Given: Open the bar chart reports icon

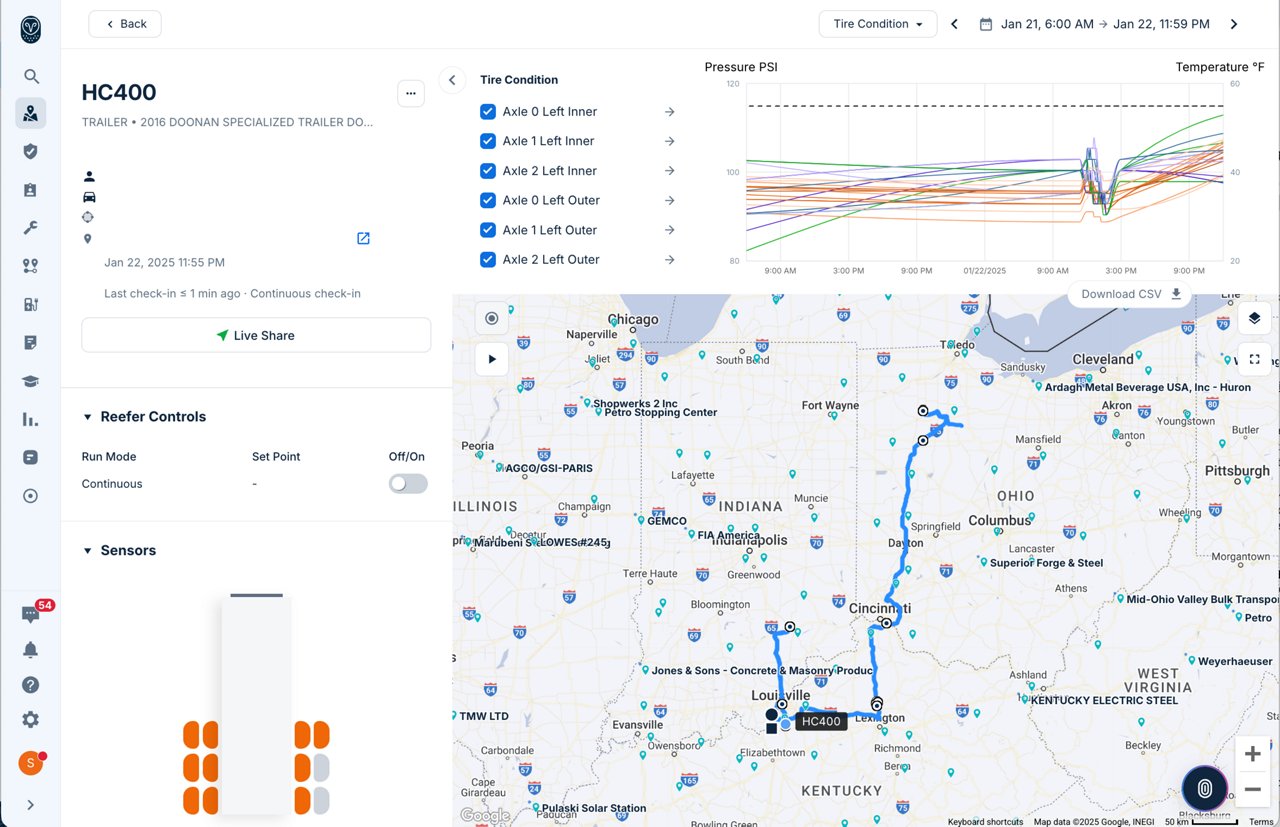Looking at the screenshot, I should click(x=31, y=419).
